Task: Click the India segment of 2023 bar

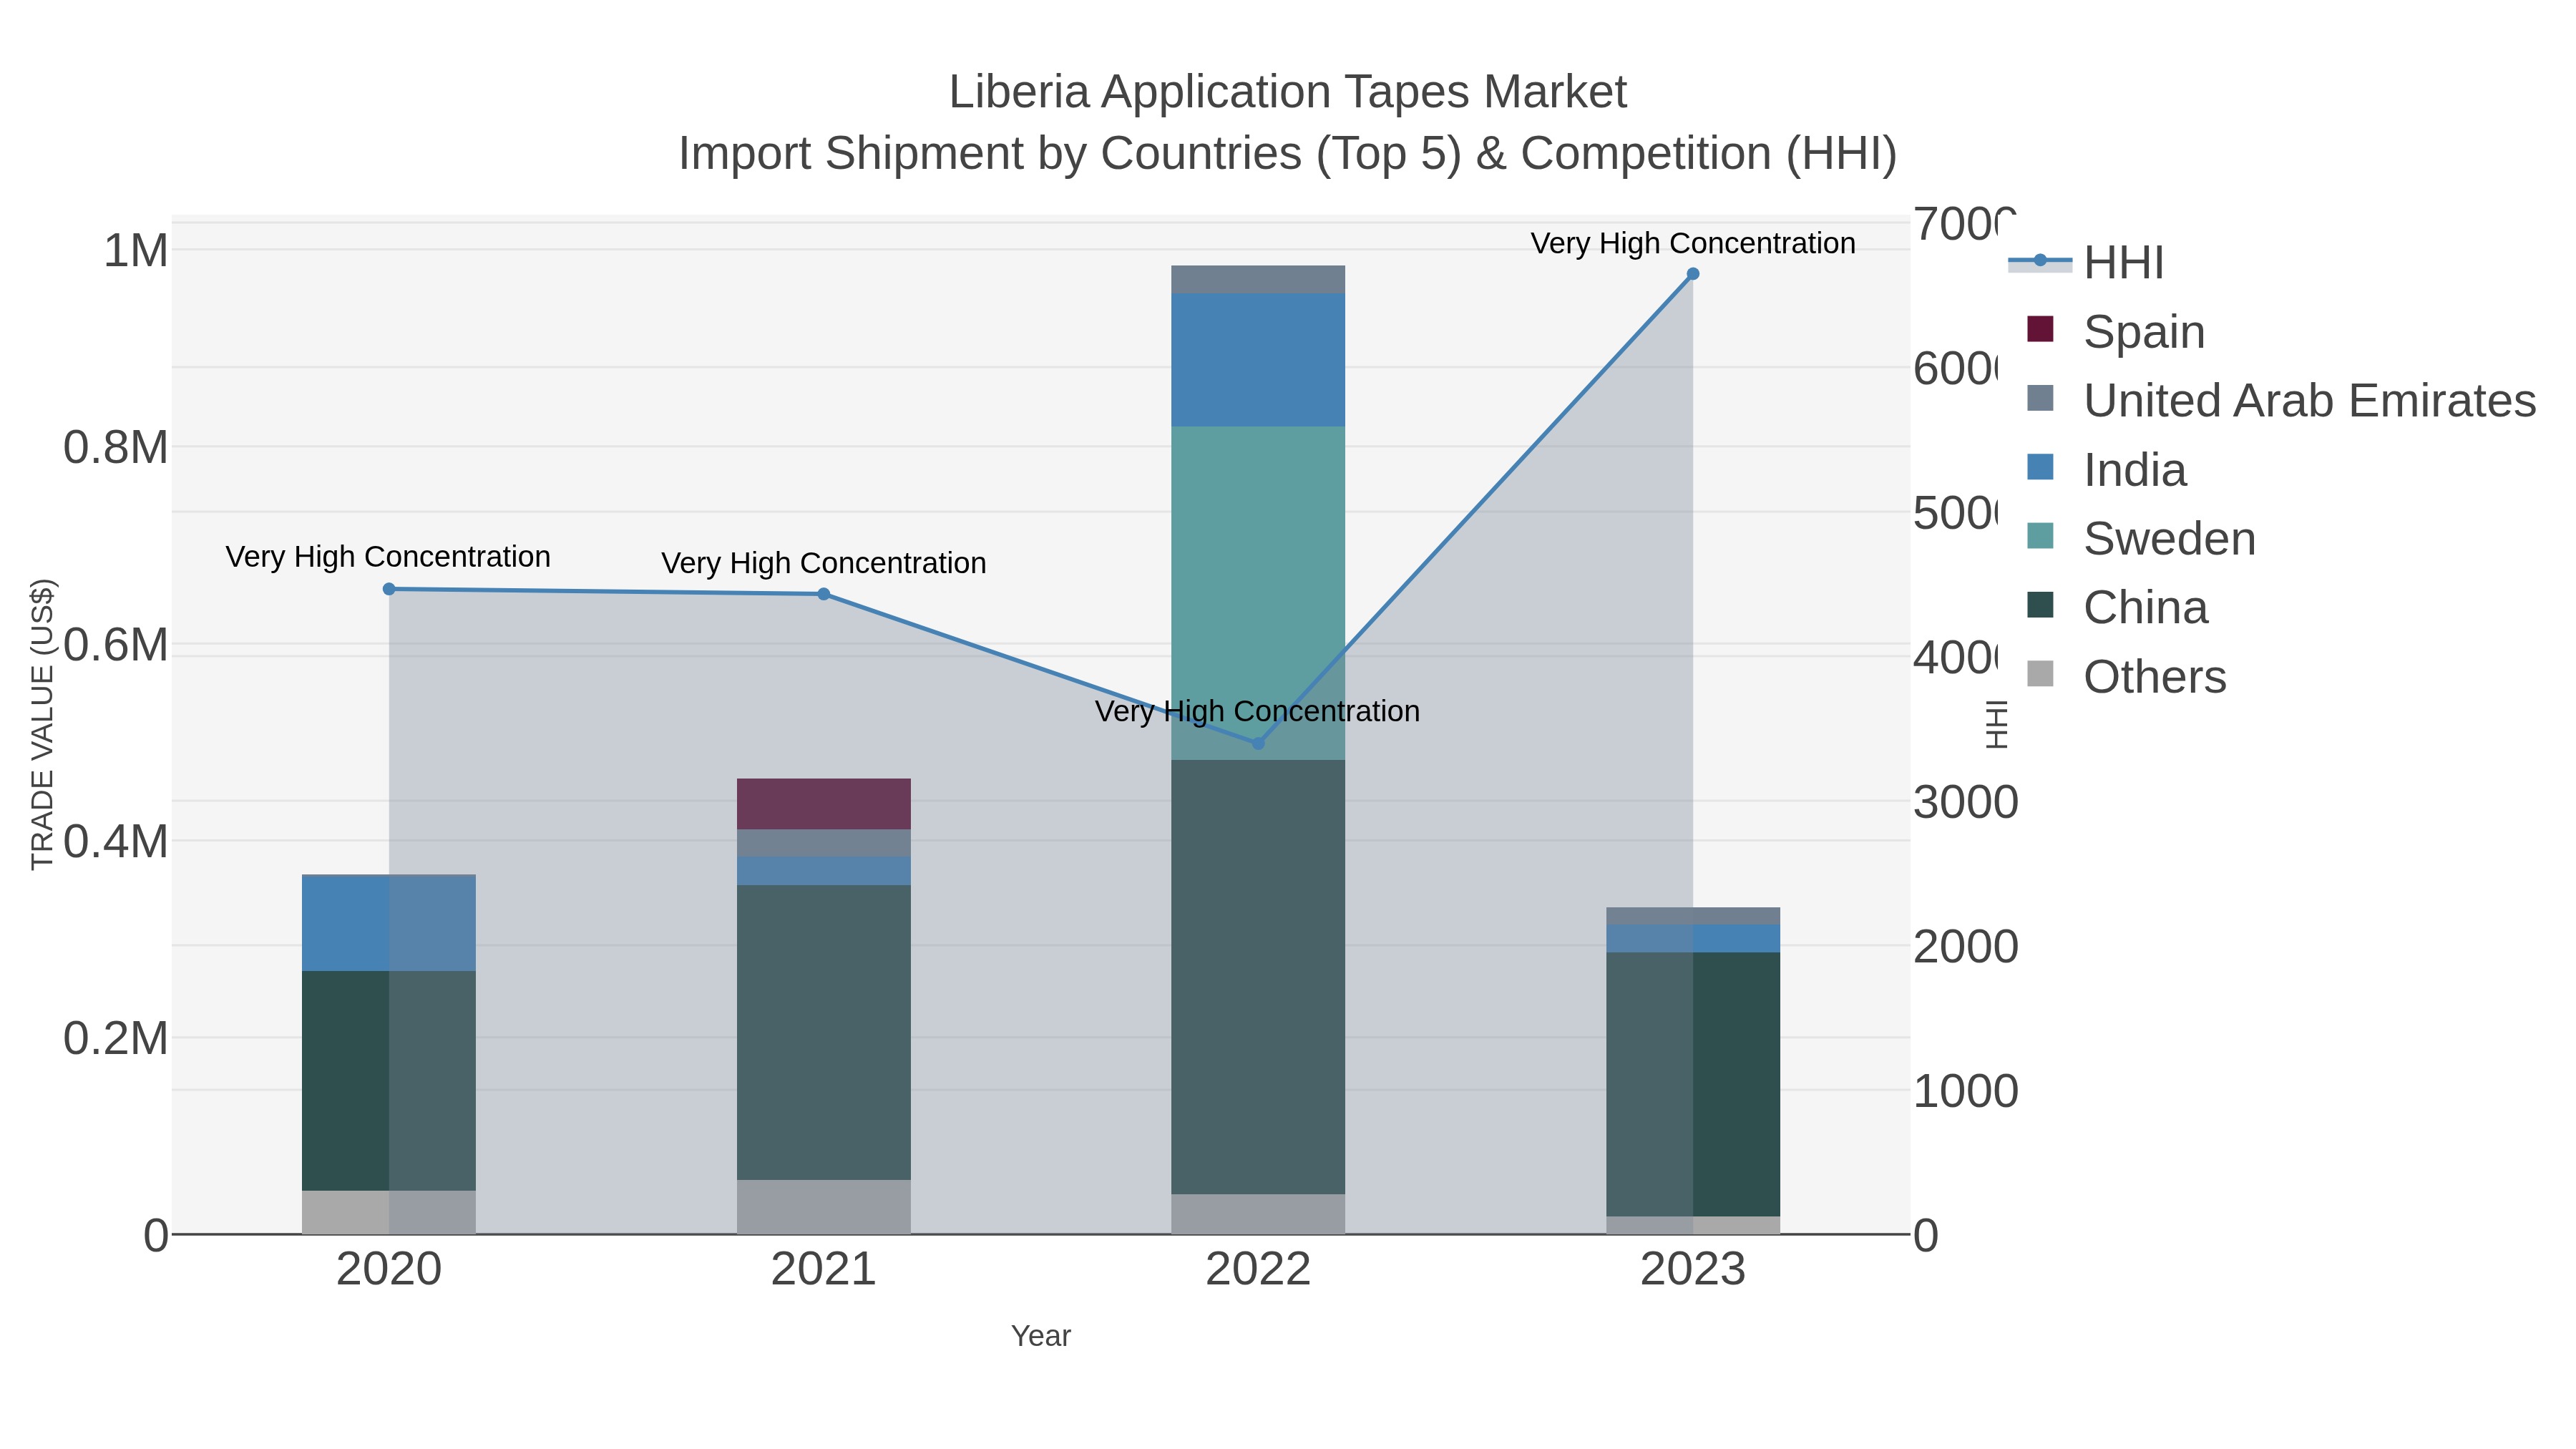Action: coord(1693,939)
